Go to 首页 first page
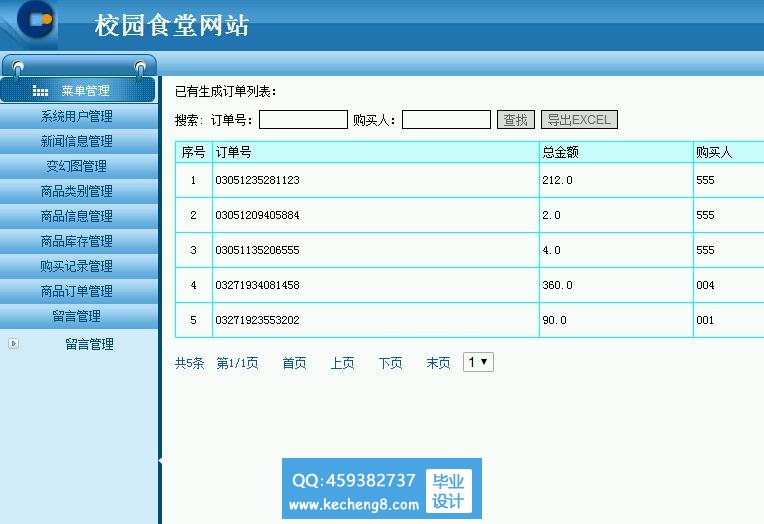The height and width of the screenshot is (524, 764). click(x=294, y=363)
